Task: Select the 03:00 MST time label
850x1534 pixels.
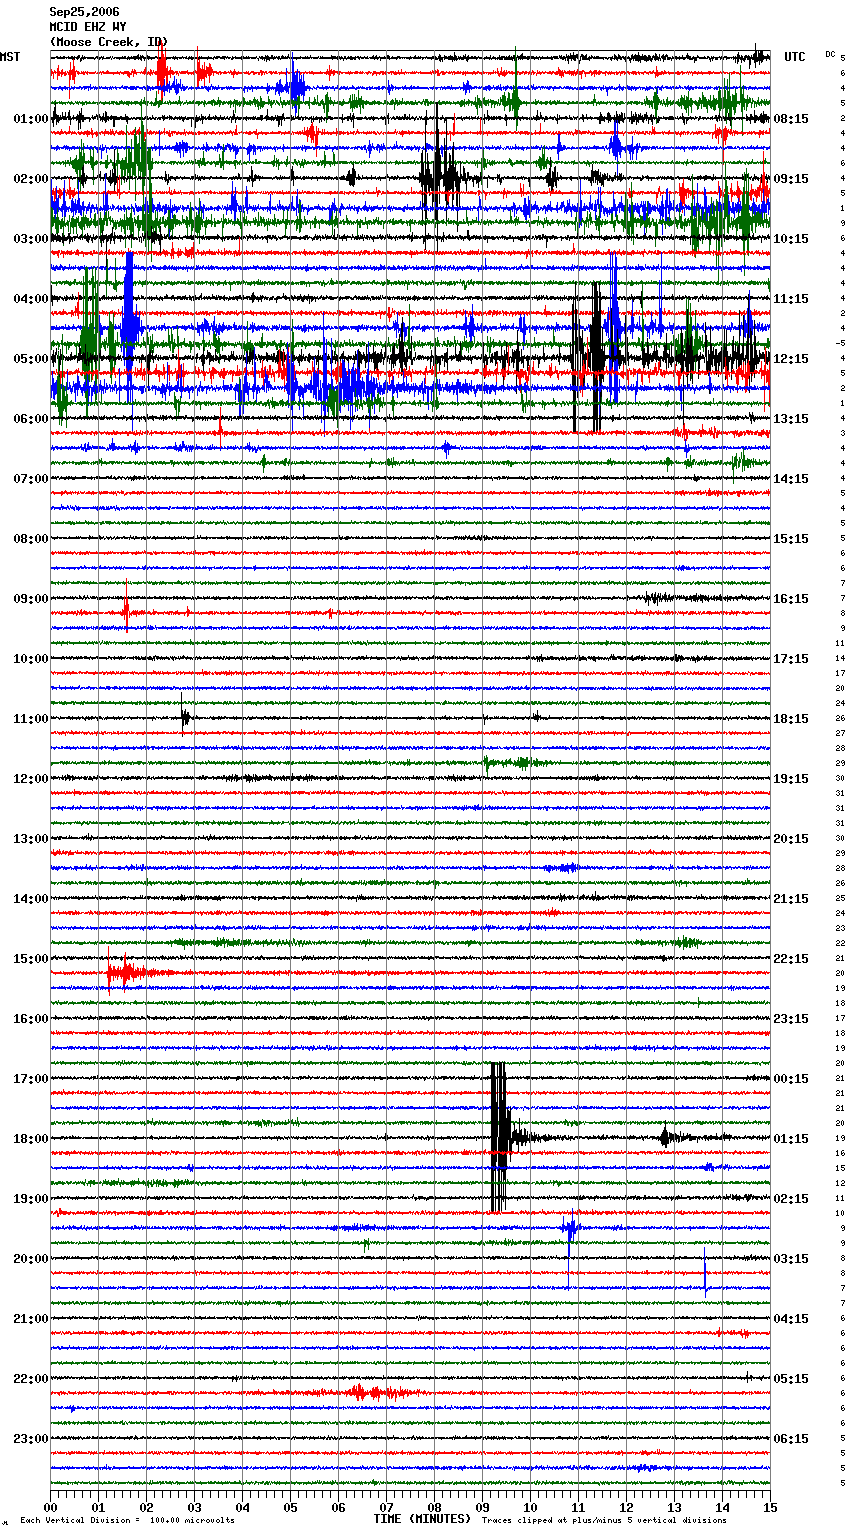Action: (x=30, y=239)
